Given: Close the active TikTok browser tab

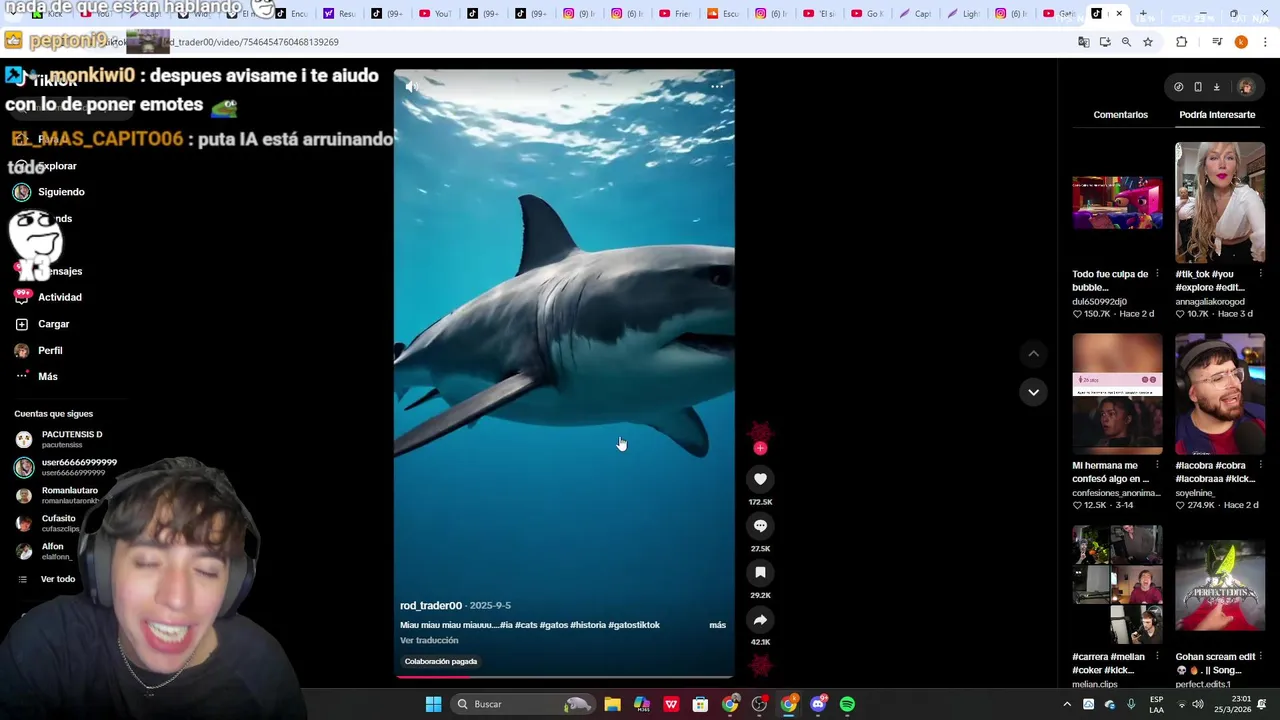Looking at the screenshot, I should [1119, 14].
